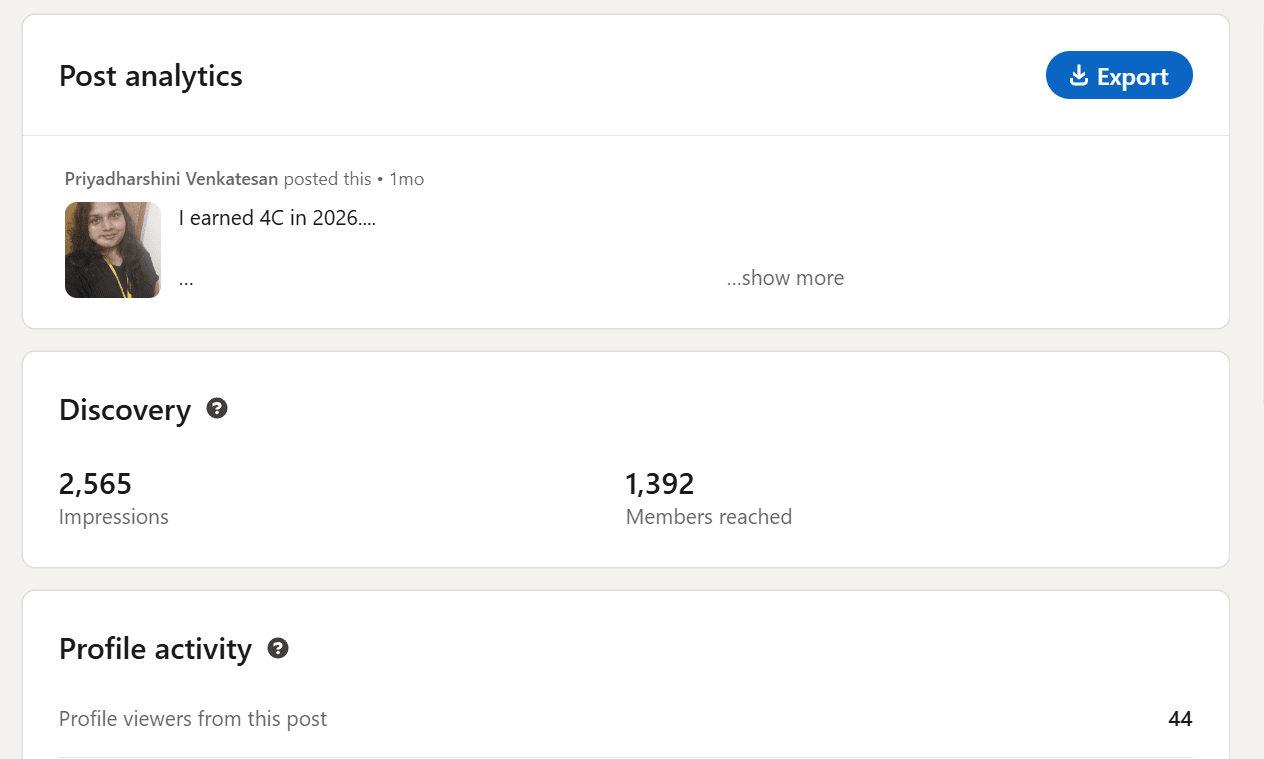
Task: Click the download arrow icon in Export
Action: pos(1078,76)
